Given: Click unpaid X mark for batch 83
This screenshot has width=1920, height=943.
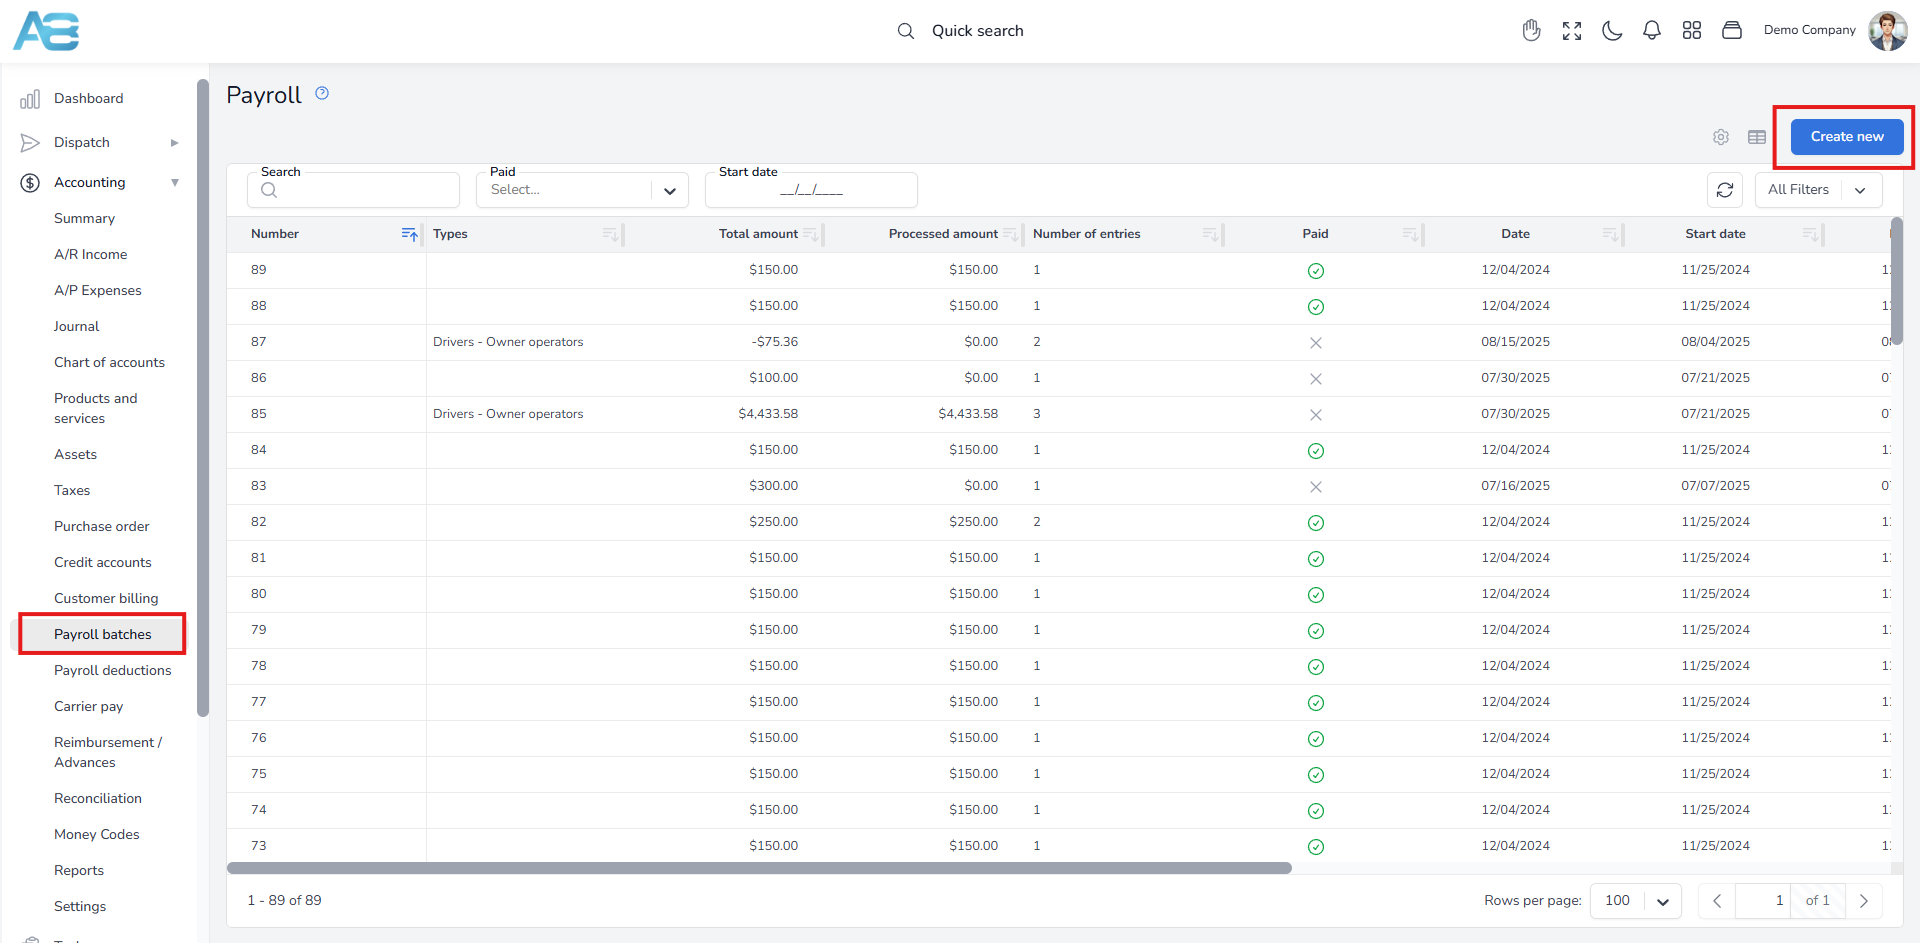Looking at the screenshot, I should tap(1316, 487).
